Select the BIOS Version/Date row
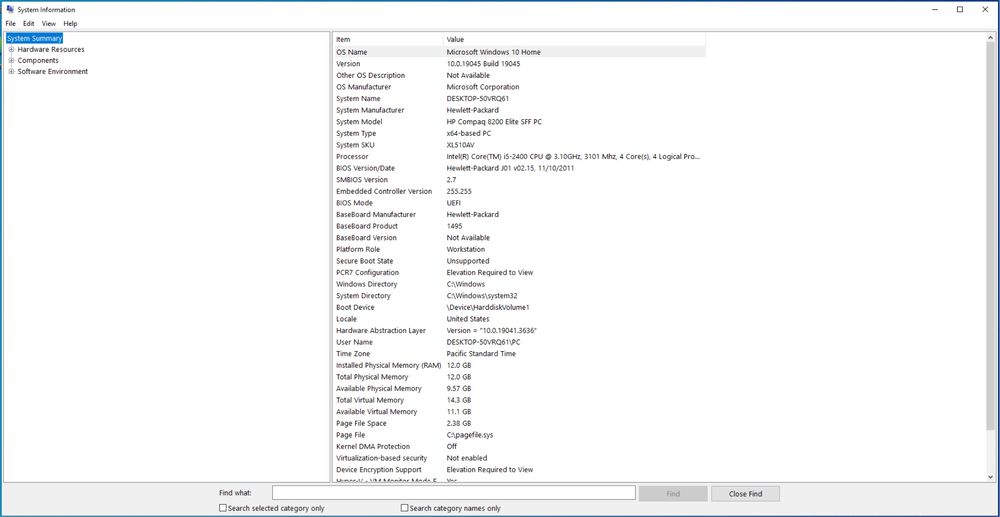The height and width of the screenshot is (517, 1000). pyautogui.click(x=519, y=168)
